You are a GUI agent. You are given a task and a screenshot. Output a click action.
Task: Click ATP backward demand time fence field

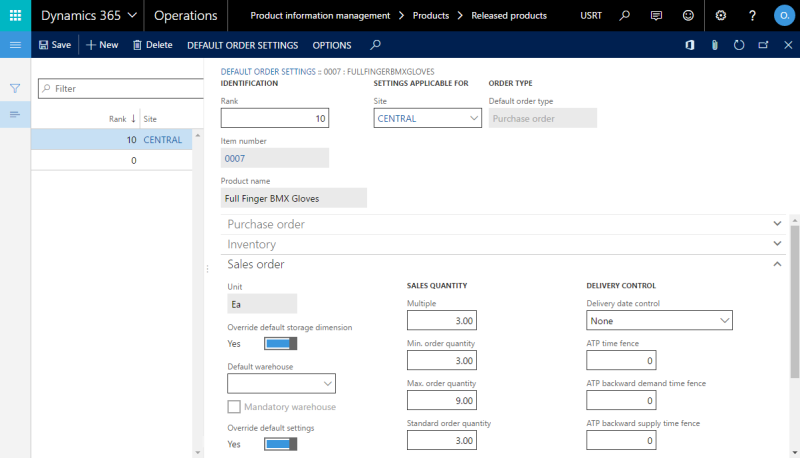pos(621,400)
